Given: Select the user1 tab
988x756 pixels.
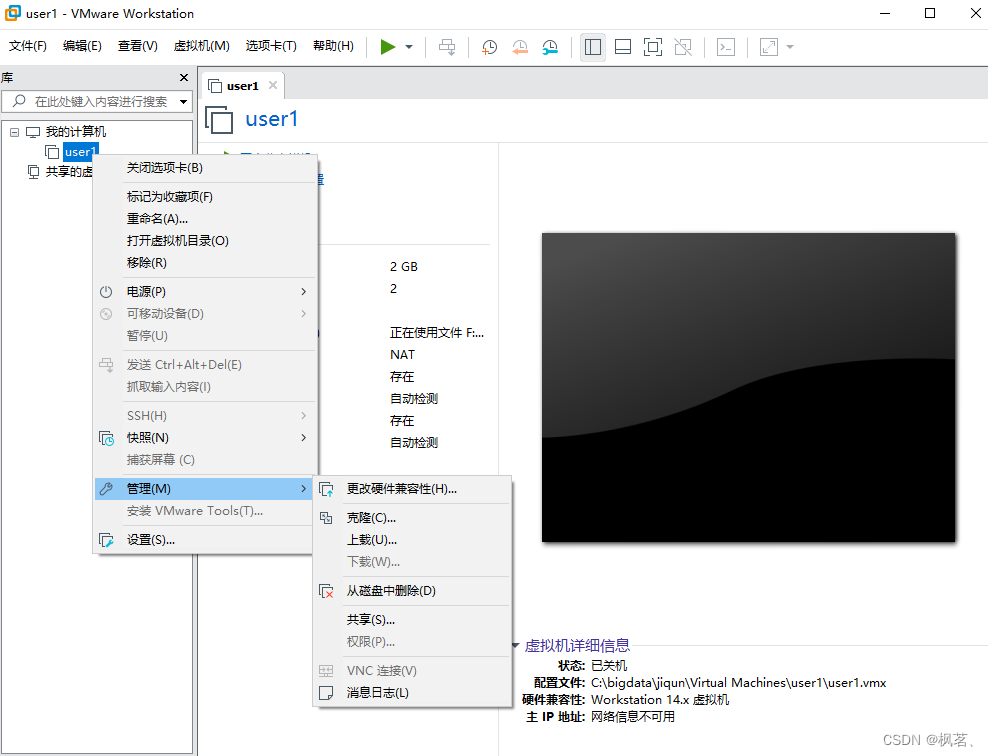Looking at the screenshot, I should 243,86.
